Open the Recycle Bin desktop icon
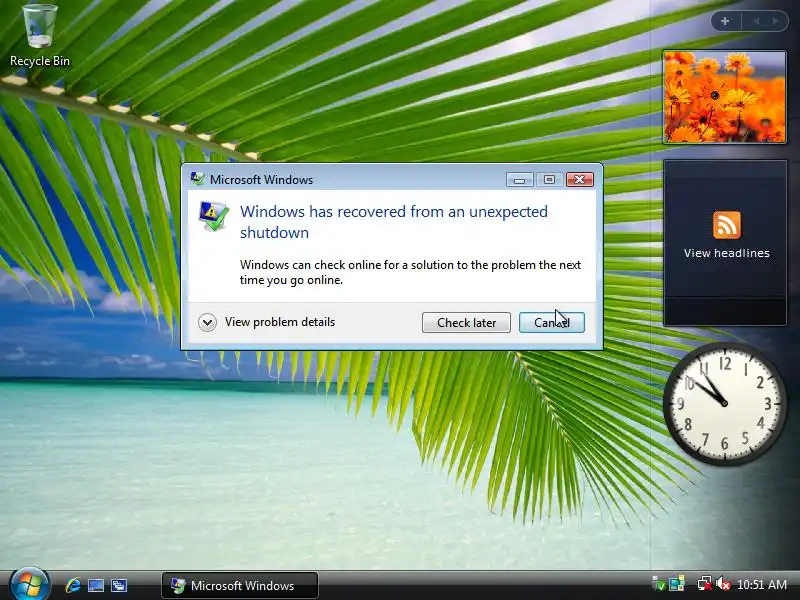Screen dimensions: 800x600 click(40, 36)
